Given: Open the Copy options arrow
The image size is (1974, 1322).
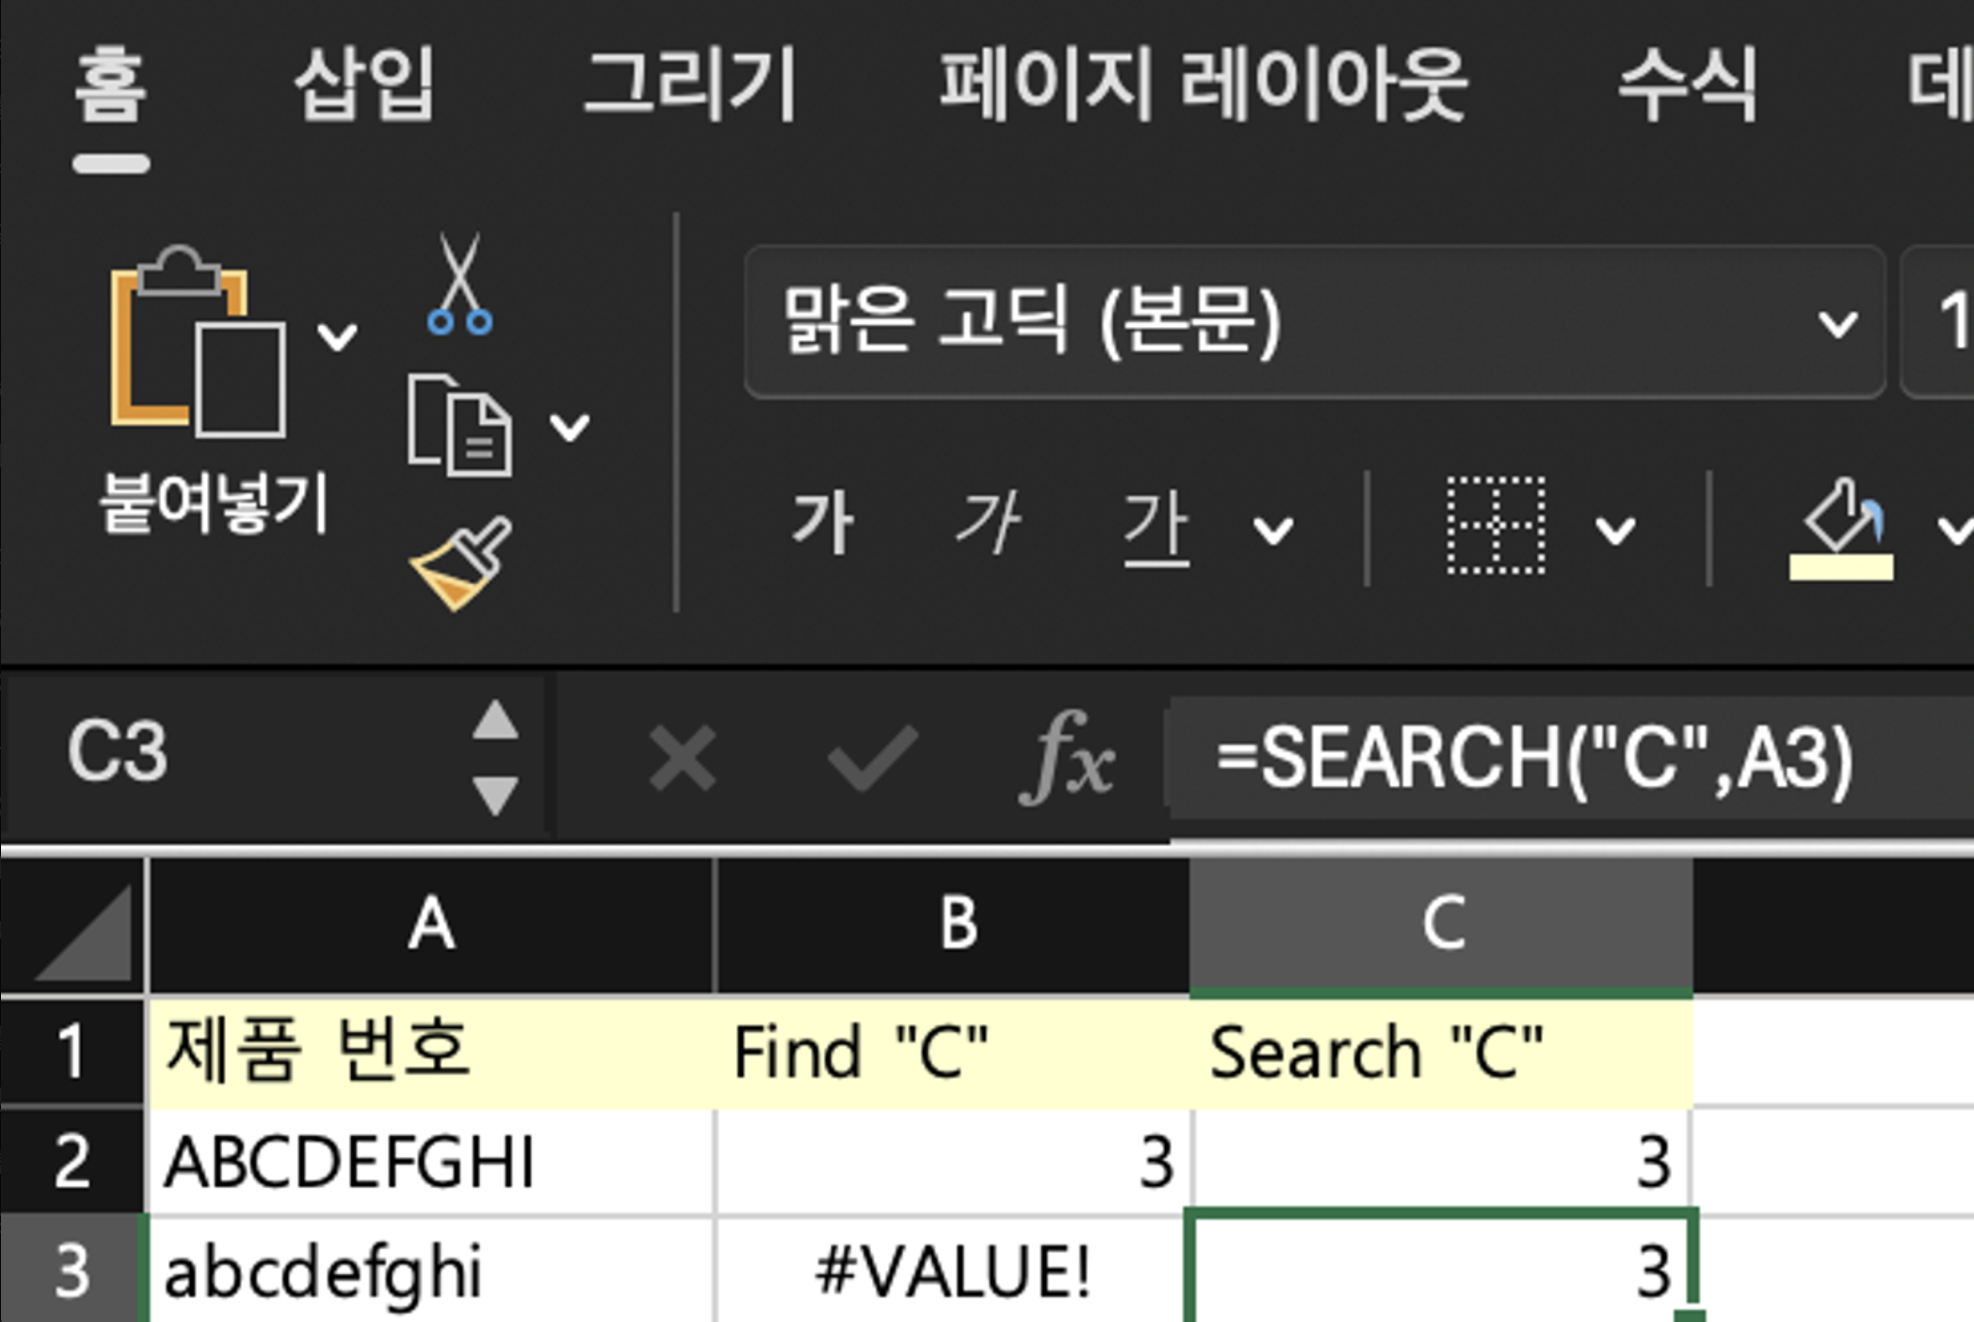Looking at the screenshot, I should pyautogui.click(x=570, y=428).
